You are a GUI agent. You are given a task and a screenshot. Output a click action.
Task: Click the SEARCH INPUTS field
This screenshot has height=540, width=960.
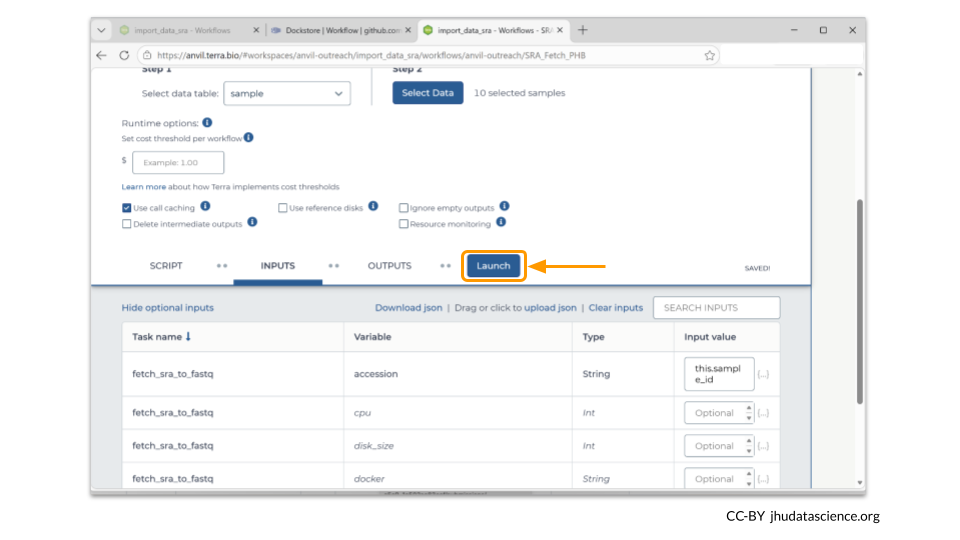(x=717, y=308)
